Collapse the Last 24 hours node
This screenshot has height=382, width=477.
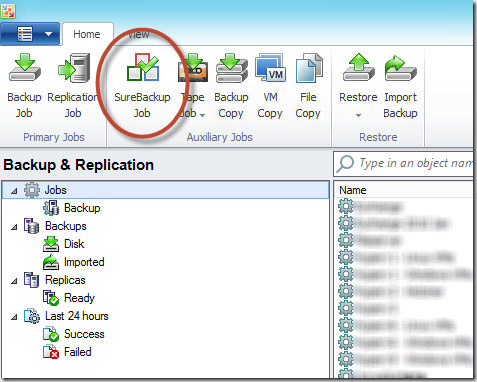pos(14,317)
